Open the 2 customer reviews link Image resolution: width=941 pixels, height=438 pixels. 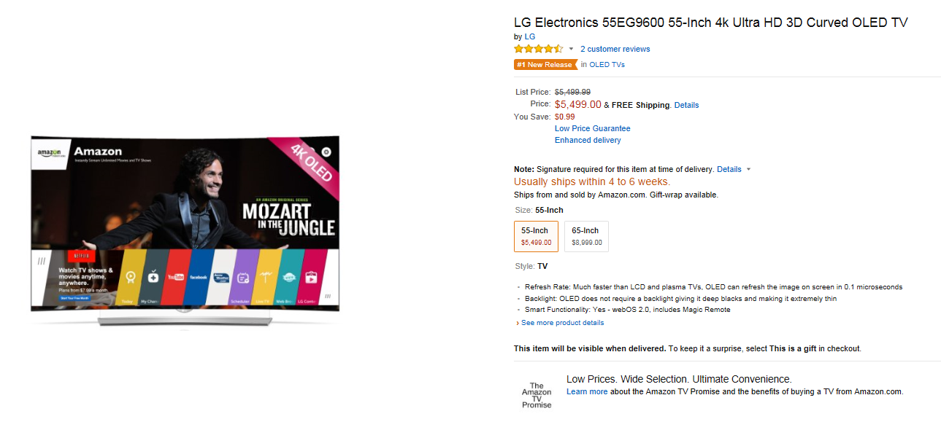(x=615, y=49)
